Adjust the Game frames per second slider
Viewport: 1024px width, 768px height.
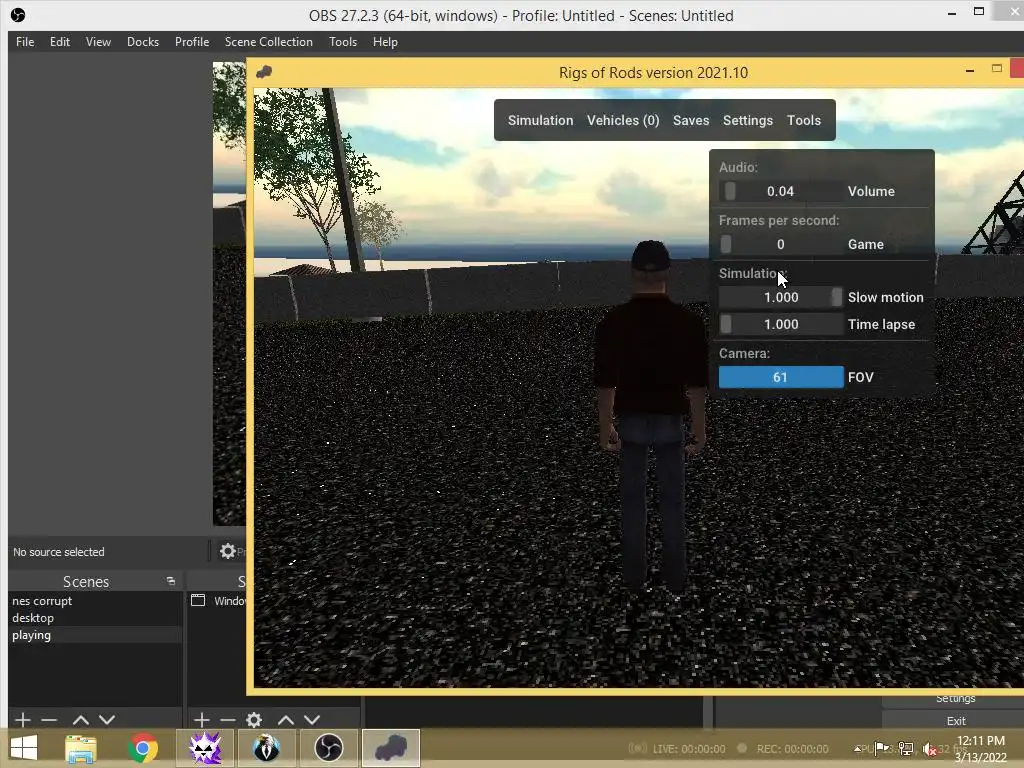tap(781, 244)
